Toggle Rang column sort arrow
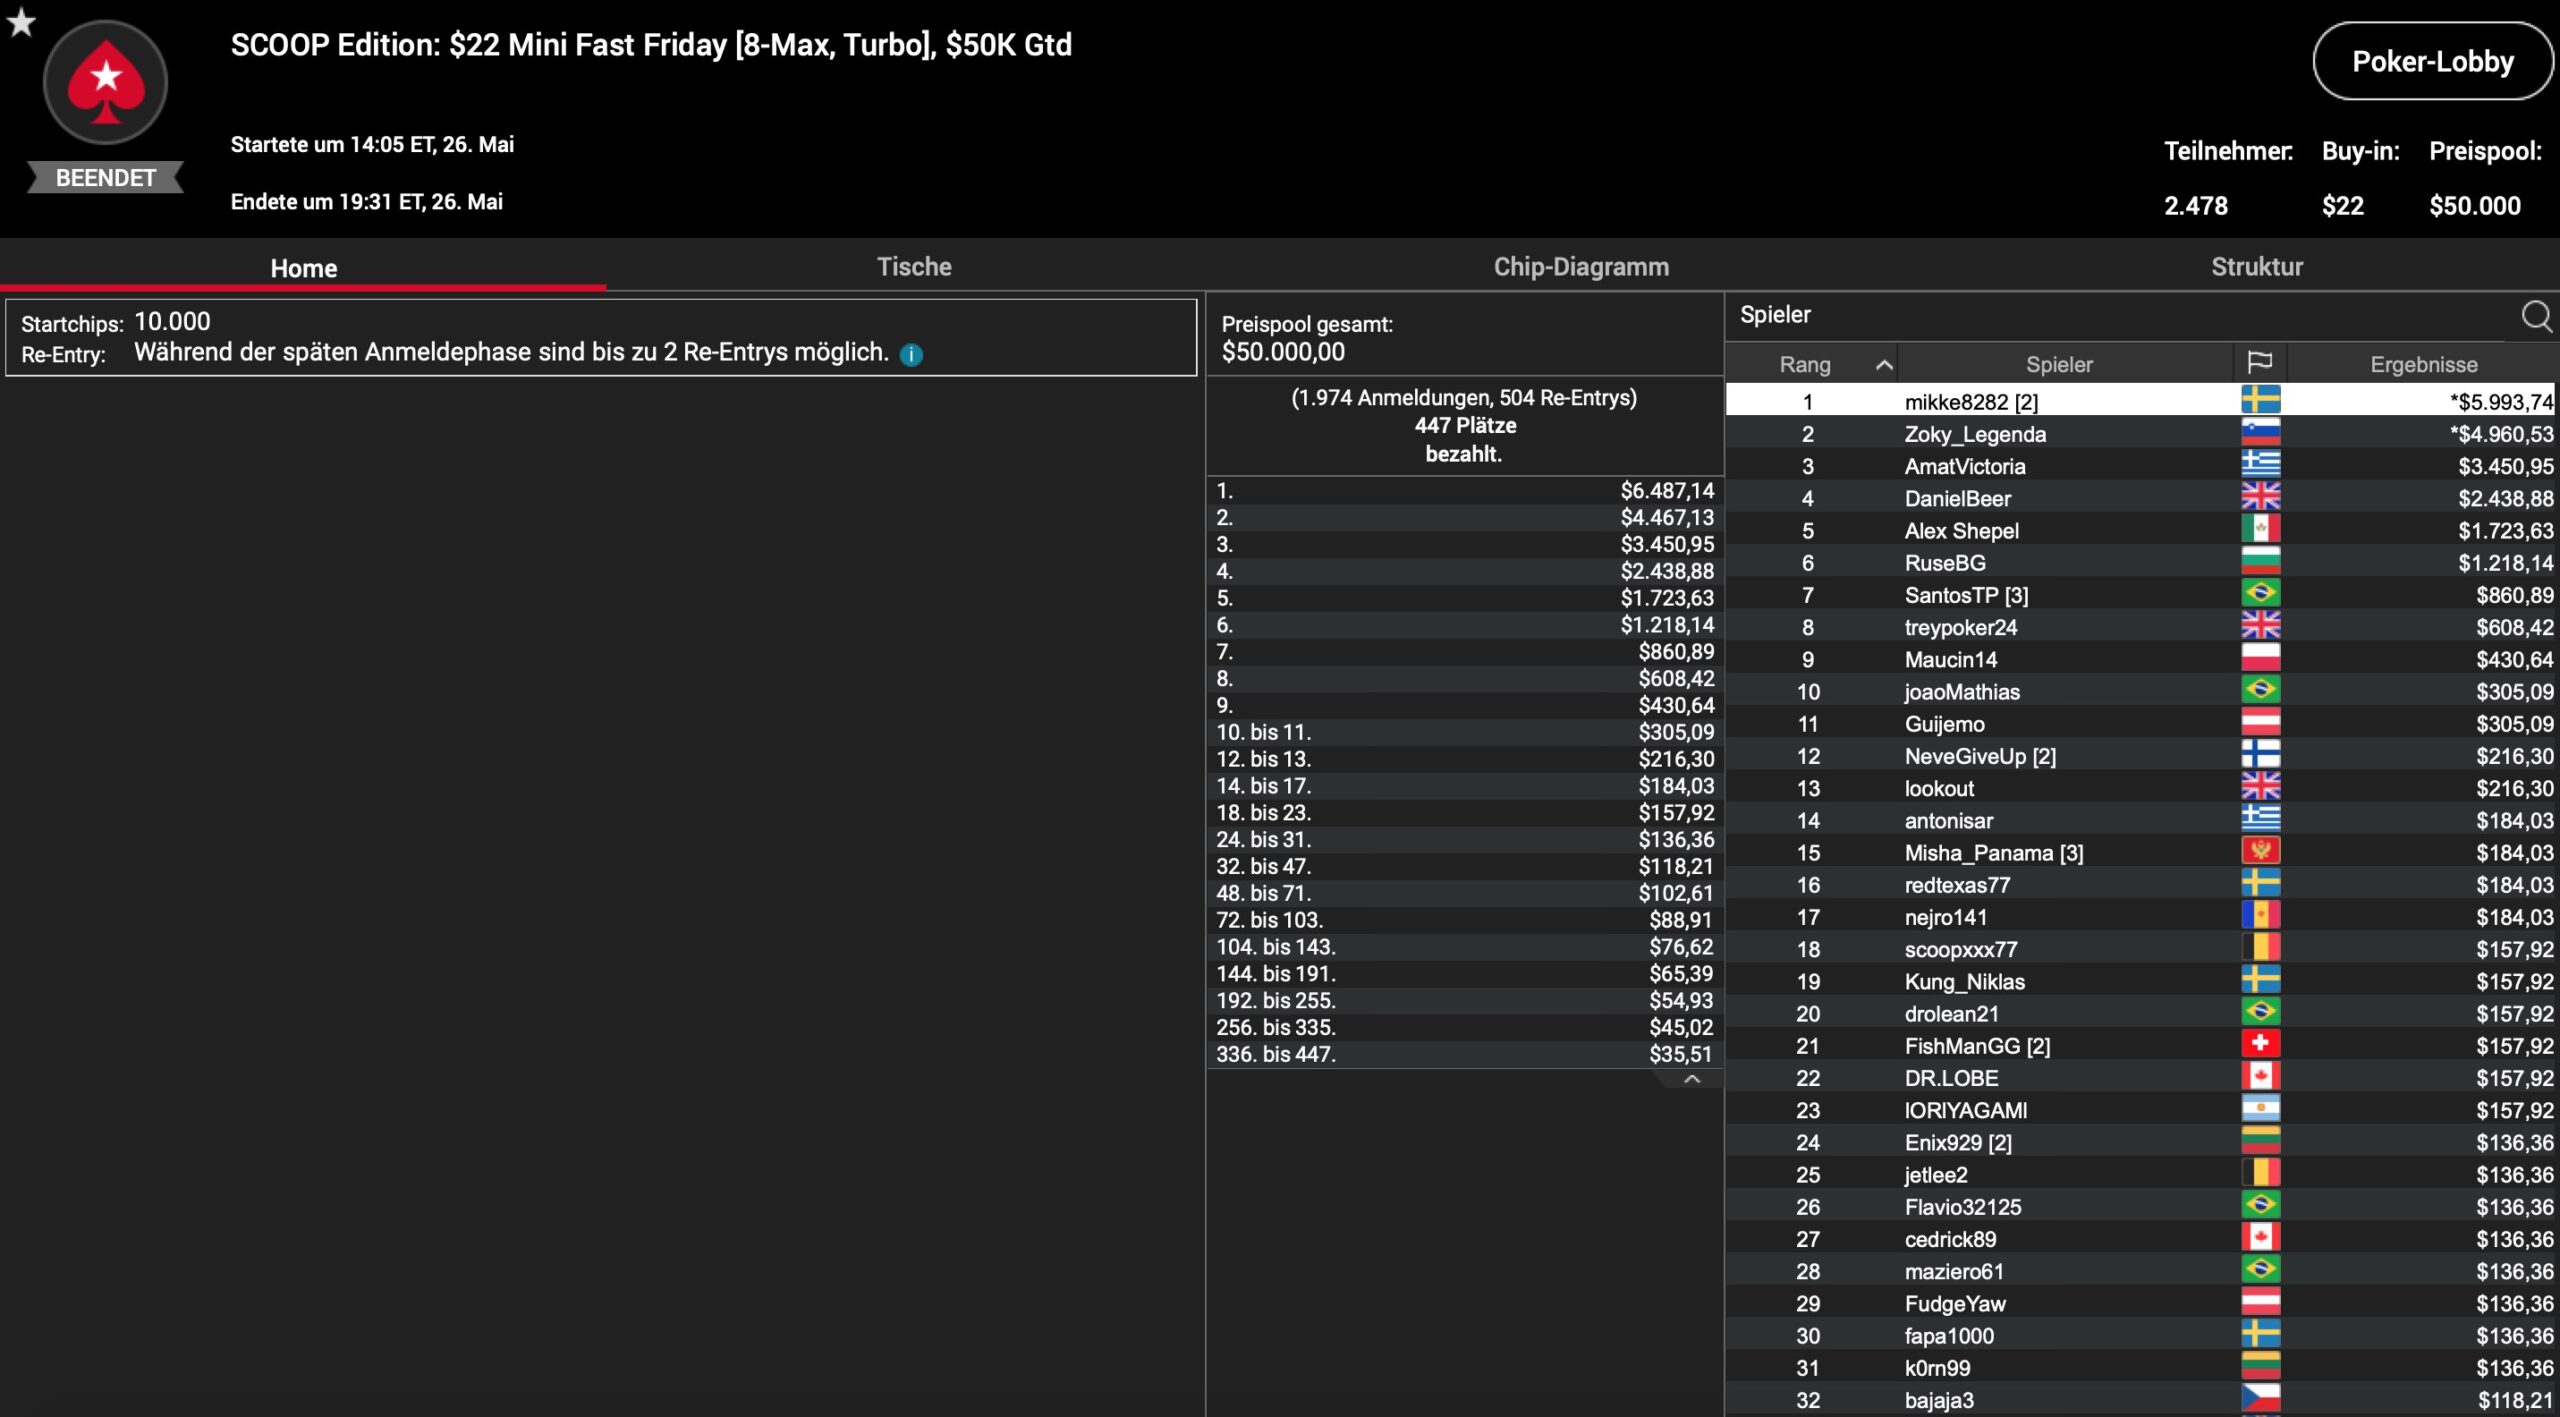This screenshot has width=2560, height=1417. 1883,365
